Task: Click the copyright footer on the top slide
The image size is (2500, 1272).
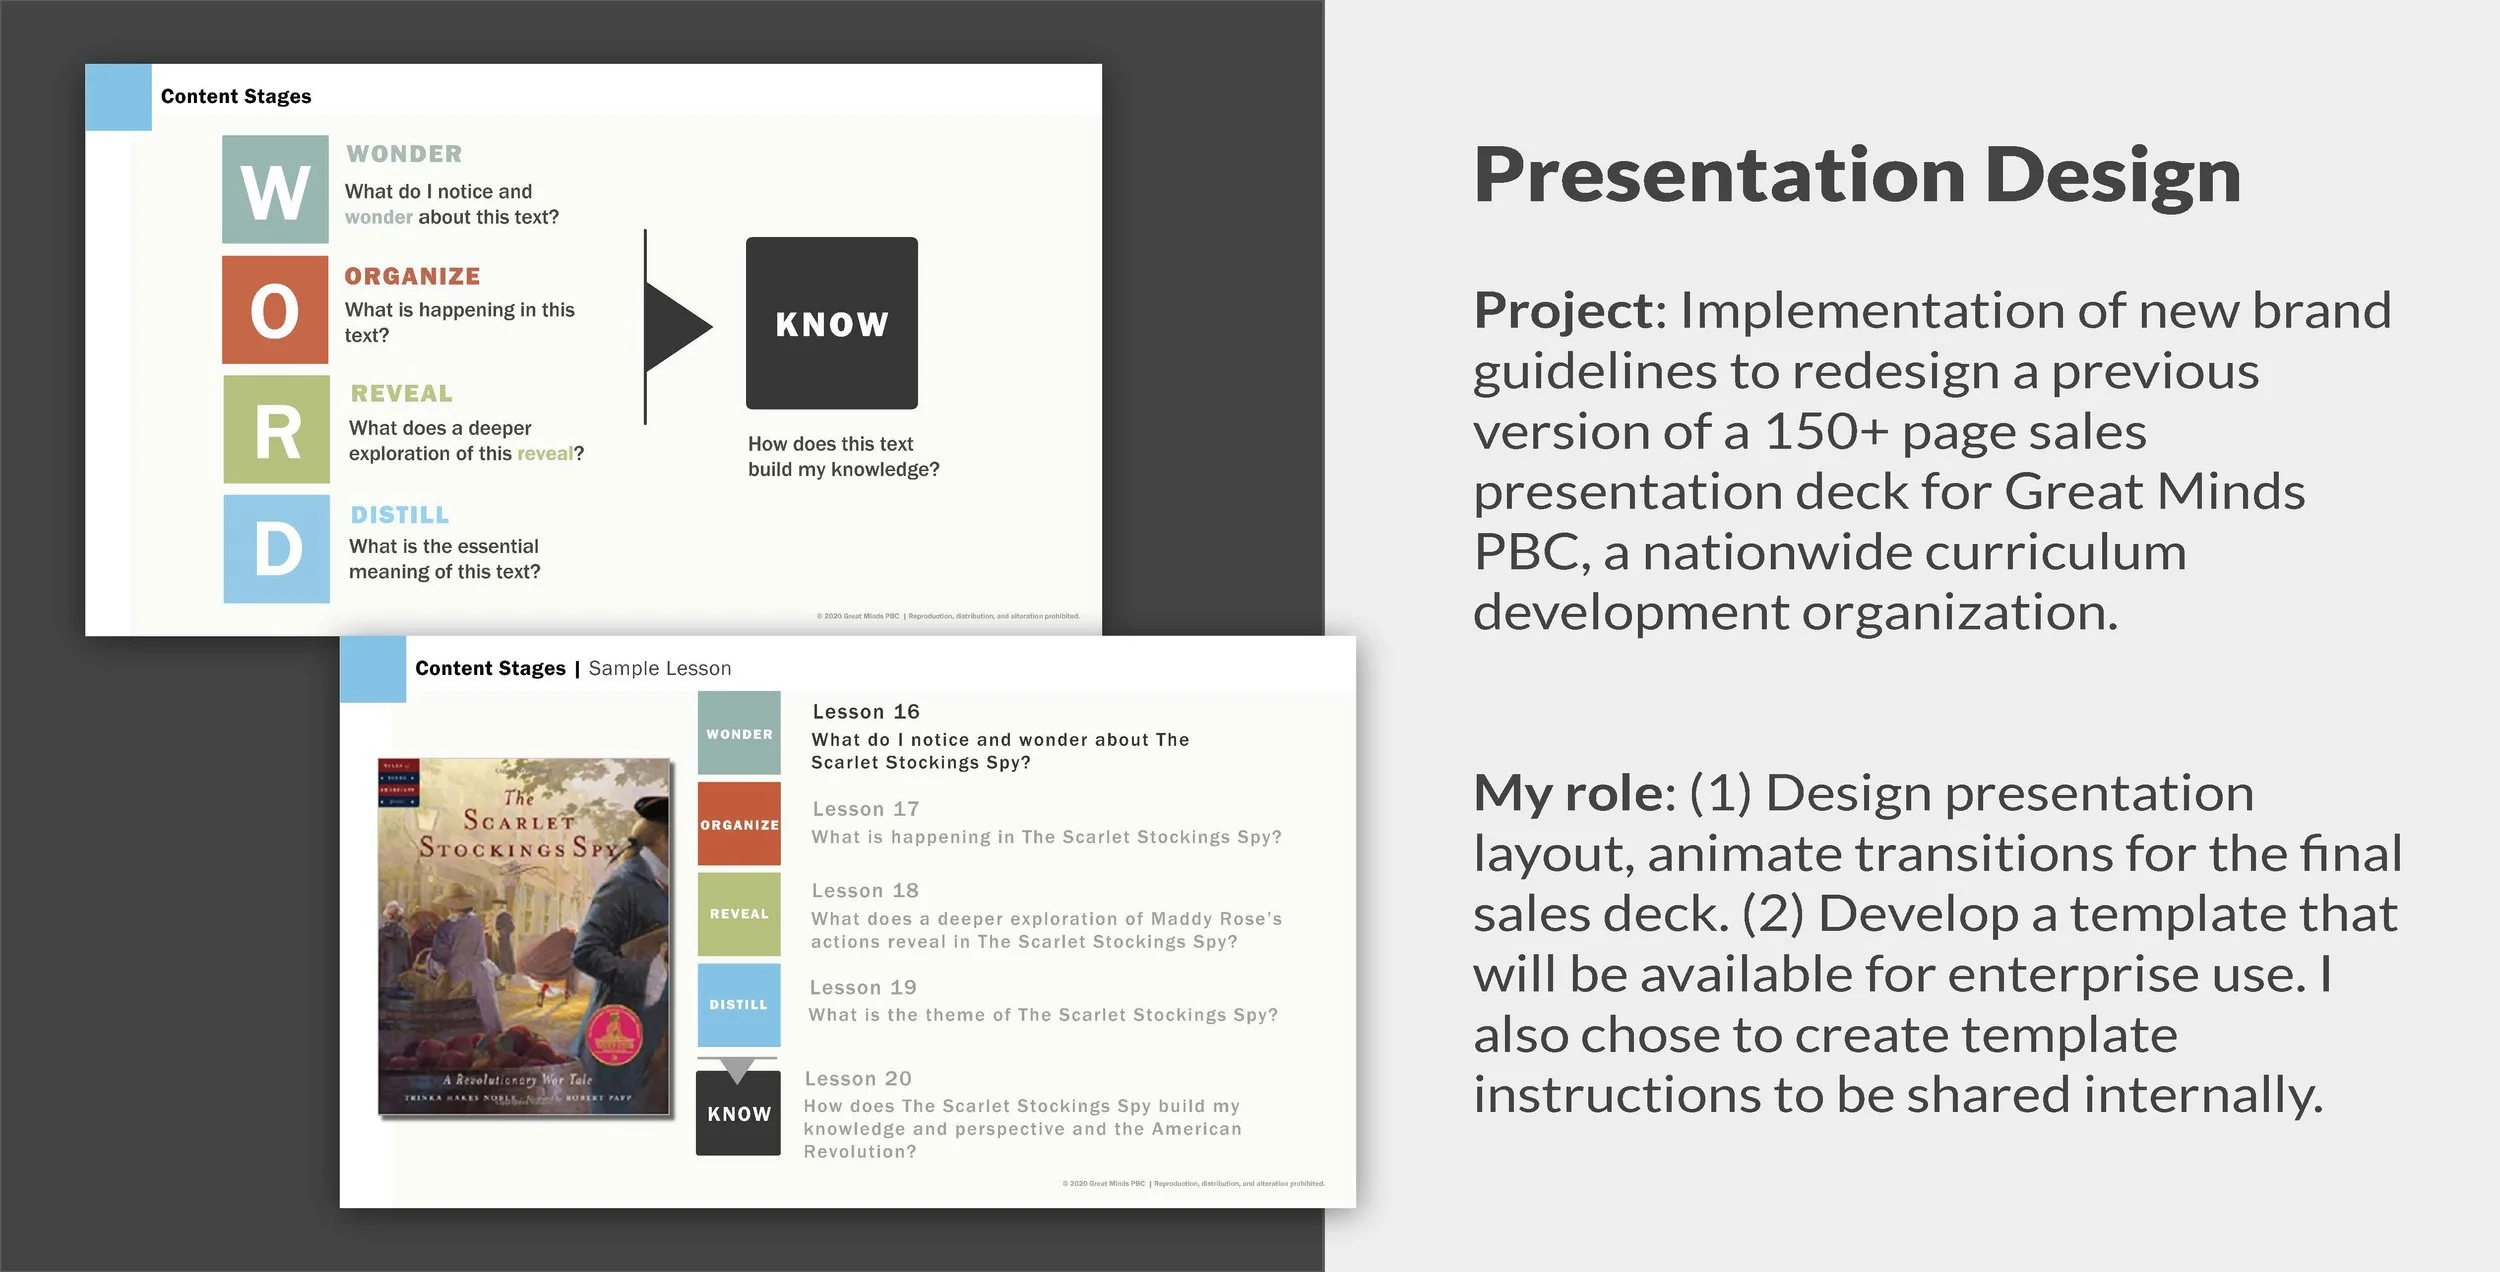Action: pos(948,616)
